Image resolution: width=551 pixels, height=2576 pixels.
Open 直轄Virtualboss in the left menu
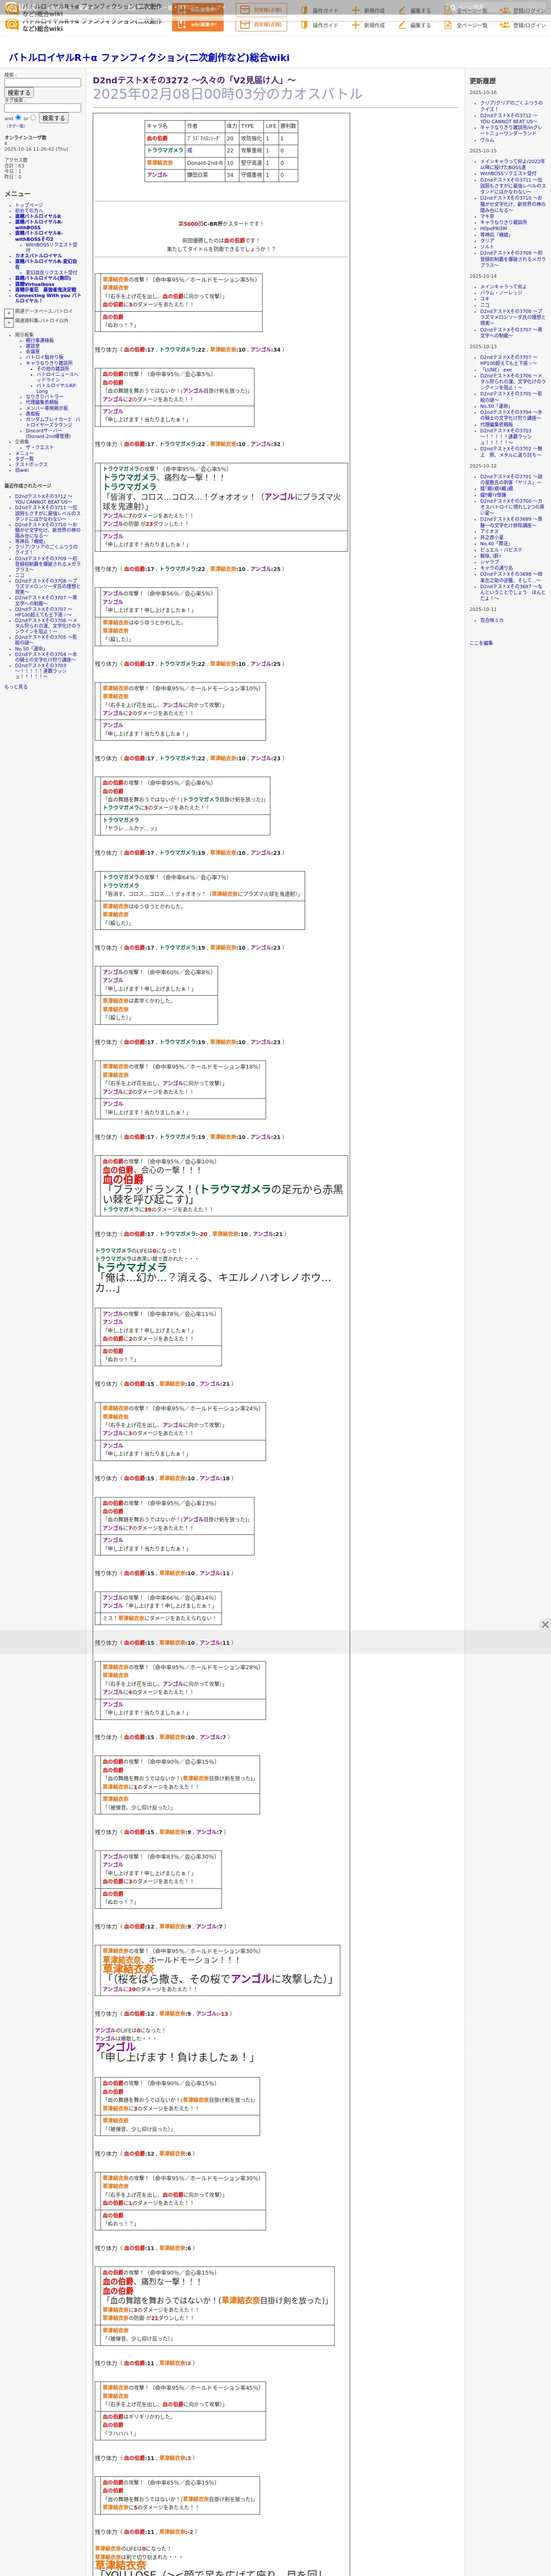tap(35, 284)
